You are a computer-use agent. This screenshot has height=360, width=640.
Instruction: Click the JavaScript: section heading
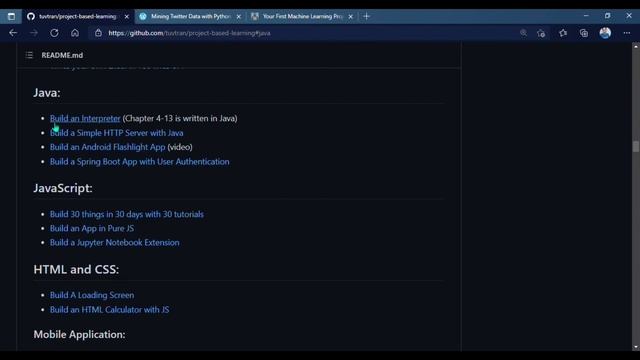[x=63, y=188]
